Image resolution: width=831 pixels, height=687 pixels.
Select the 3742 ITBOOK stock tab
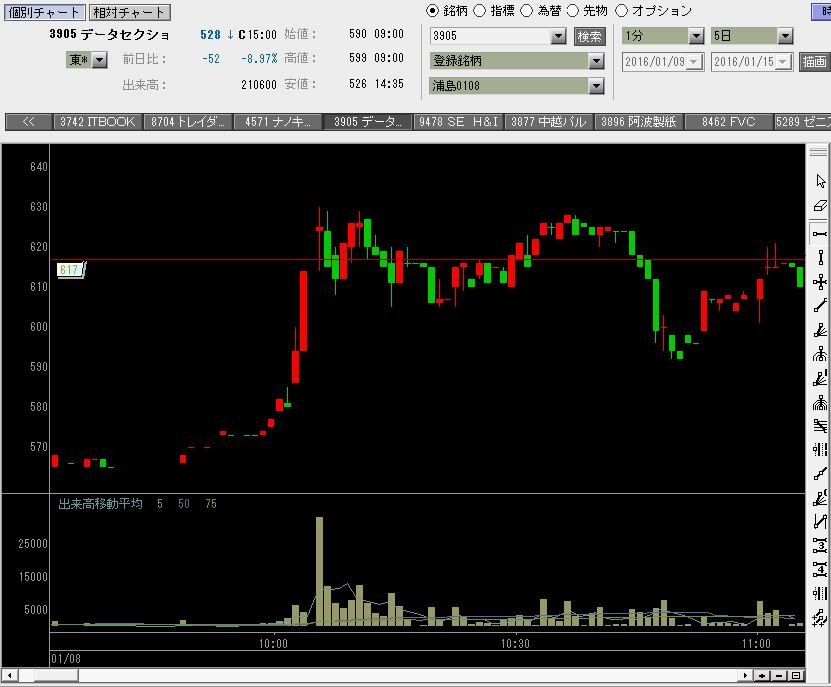pos(98,122)
